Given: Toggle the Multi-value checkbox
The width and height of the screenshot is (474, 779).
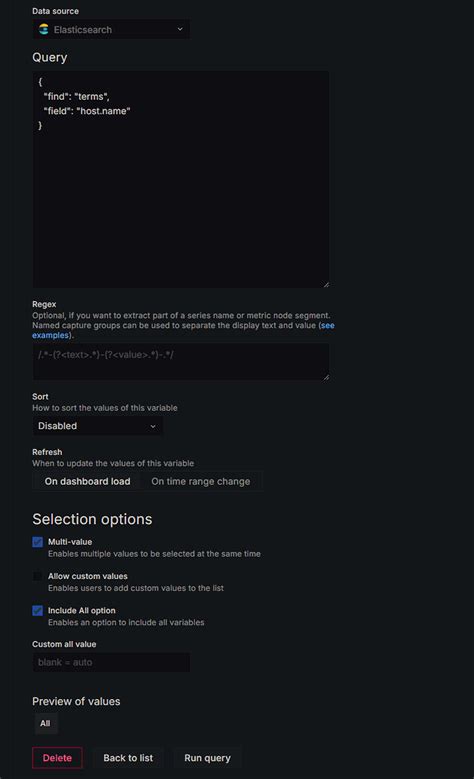Looking at the screenshot, I should click(x=37, y=542).
